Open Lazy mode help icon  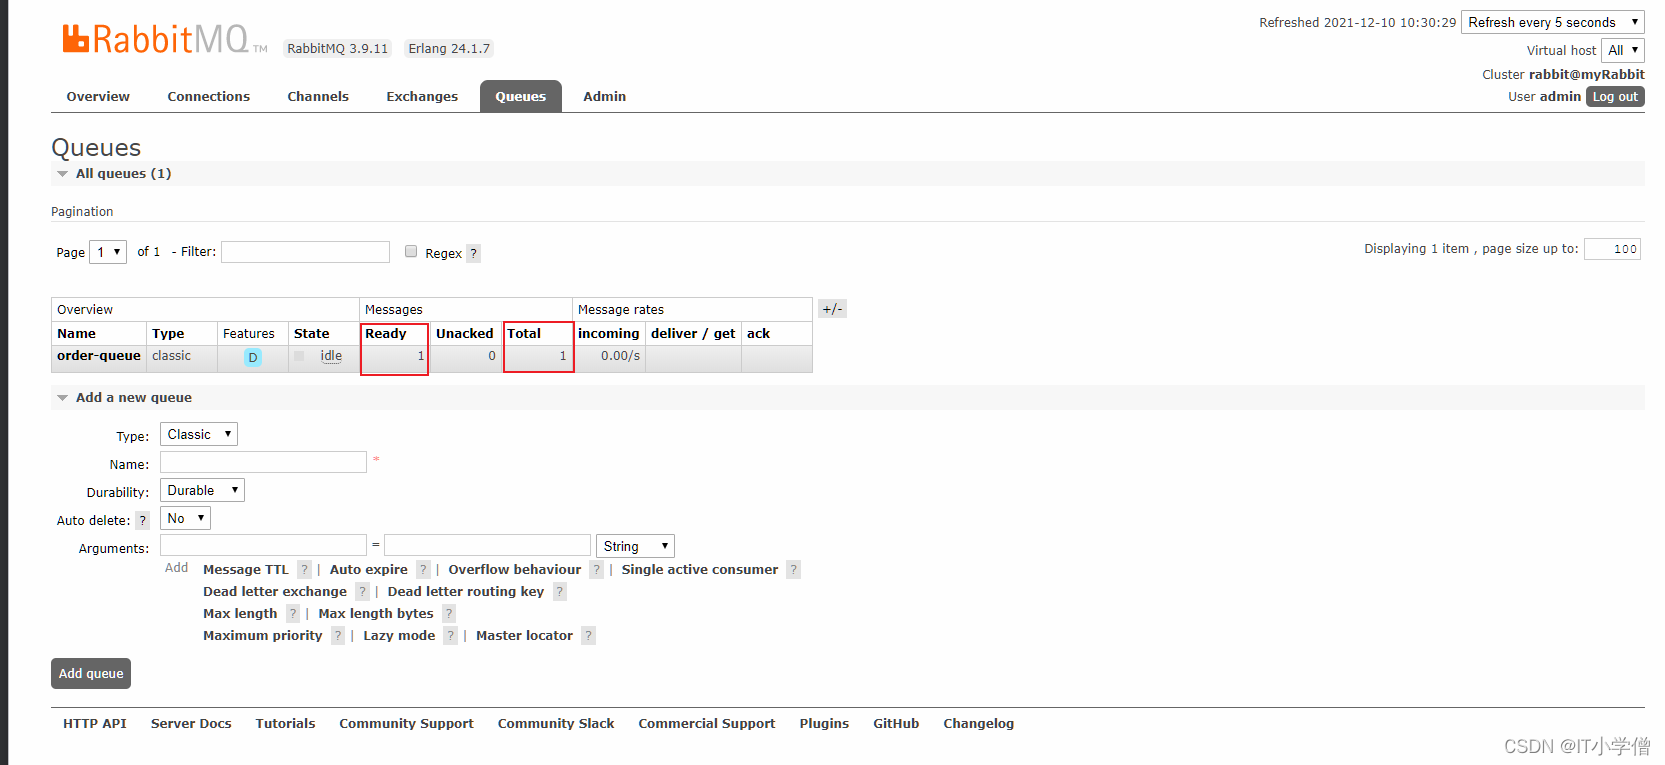click(x=451, y=636)
